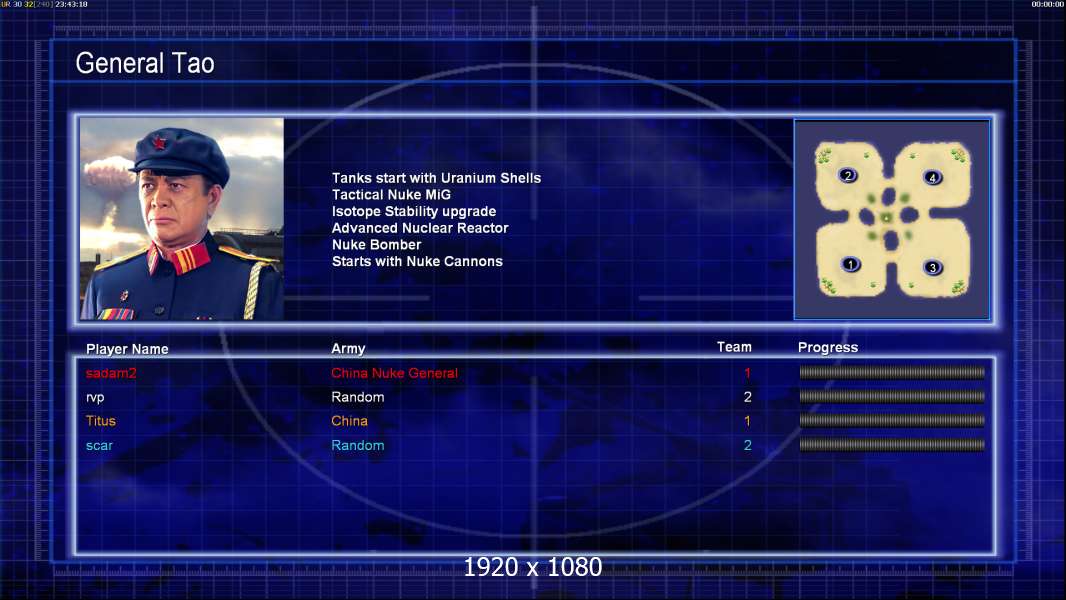Select player name scar
The image size is (1066, 600).
tap(99, 446)
